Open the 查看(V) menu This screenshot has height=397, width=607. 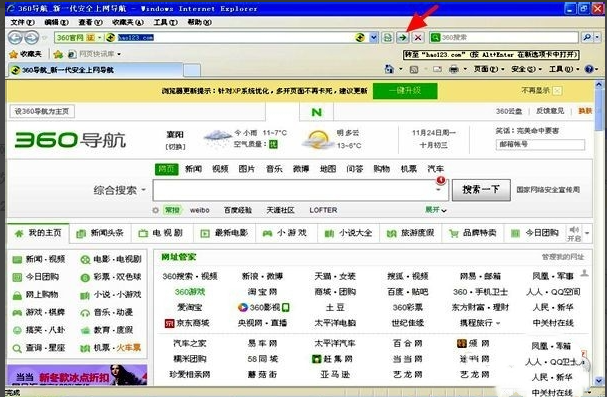(91, 22)
